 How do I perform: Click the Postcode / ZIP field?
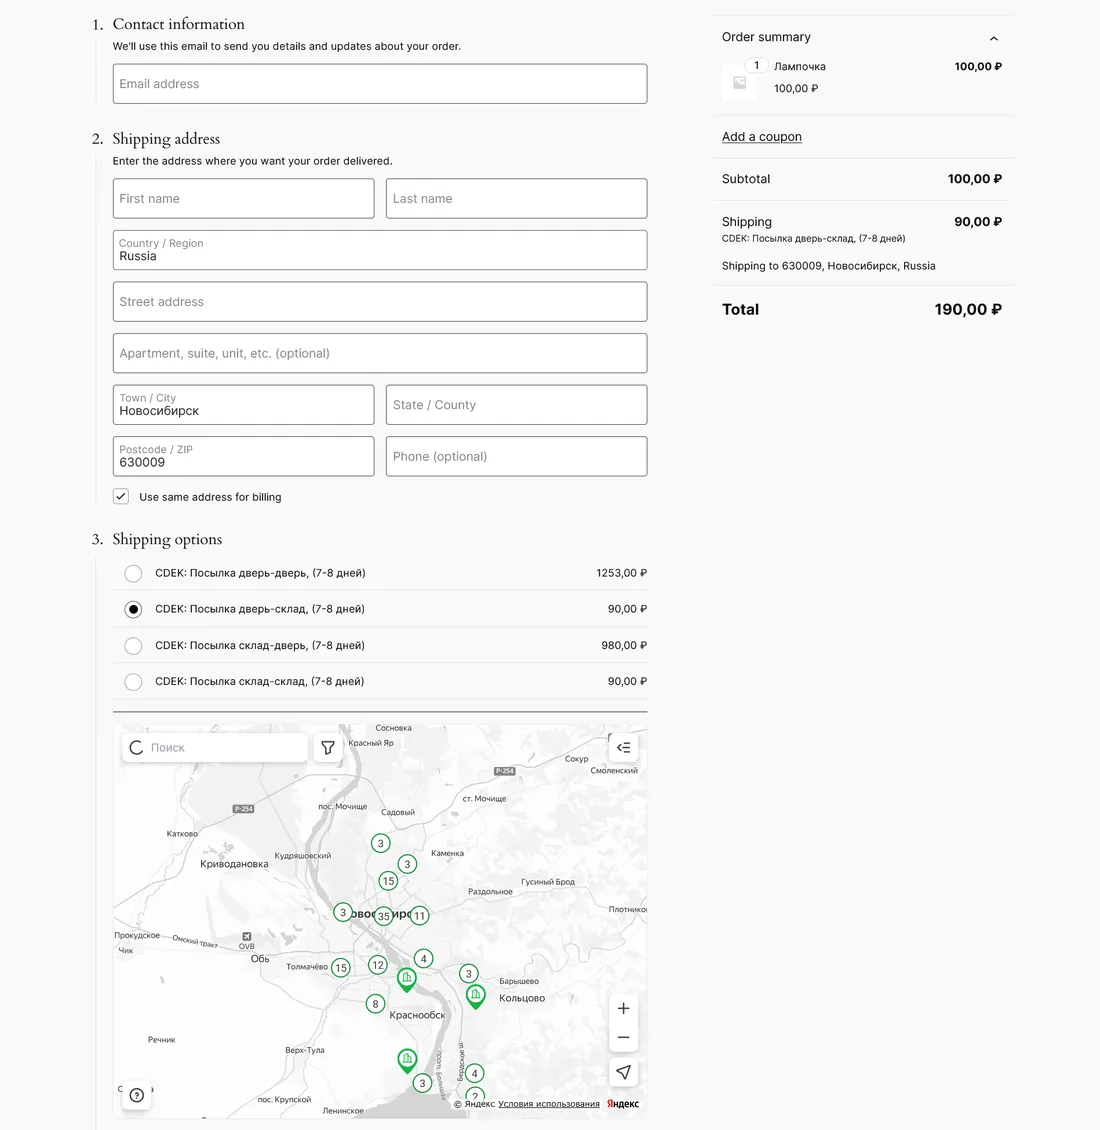(244, 456)
